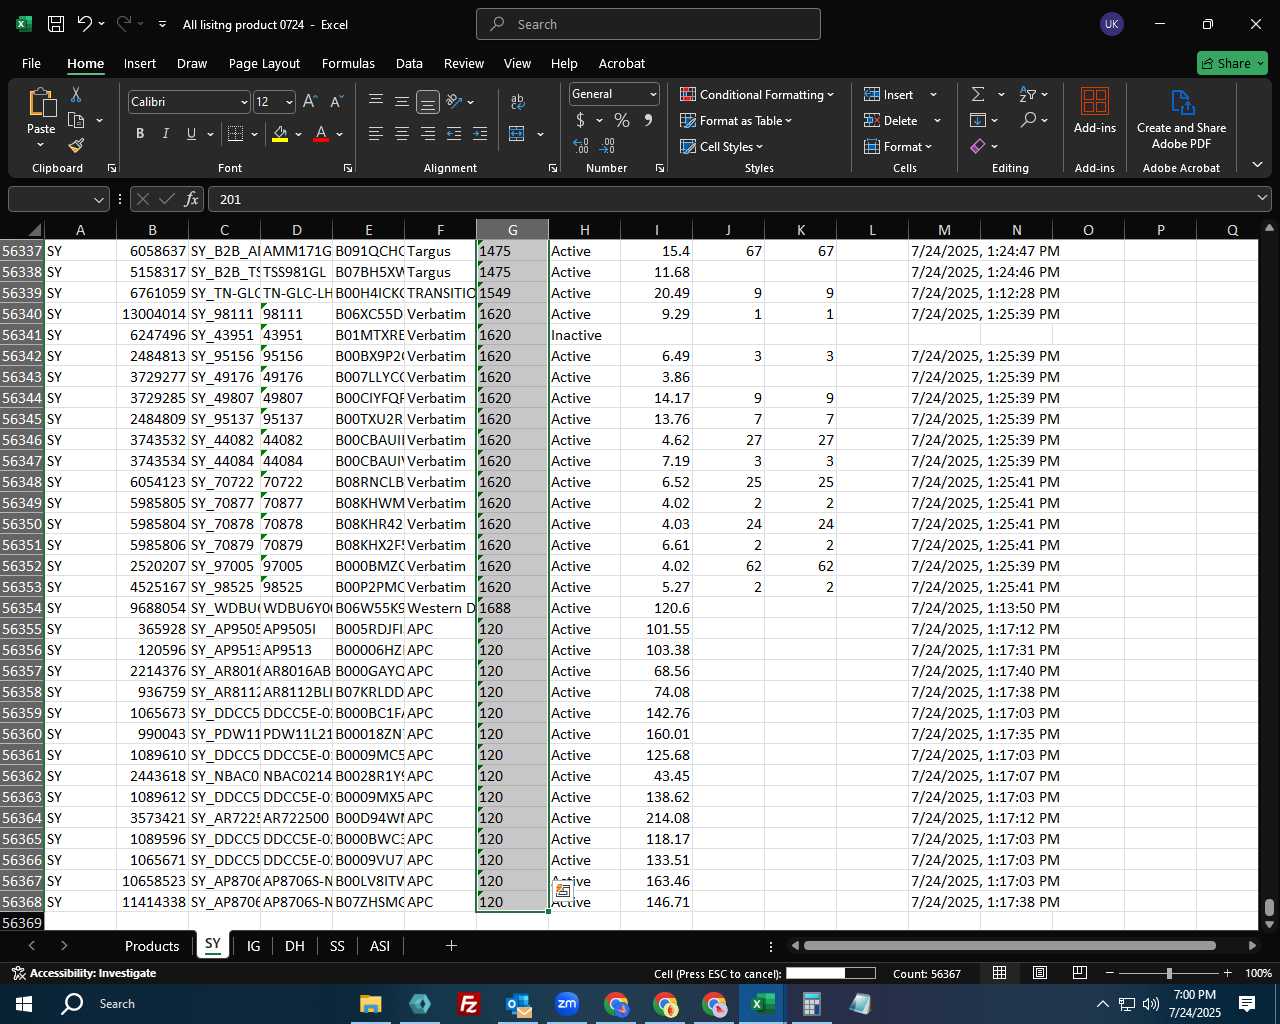Open the IG sheet tab
Image resolution: width=1280 pixels, height=1024 pixels.
[253, 946]
